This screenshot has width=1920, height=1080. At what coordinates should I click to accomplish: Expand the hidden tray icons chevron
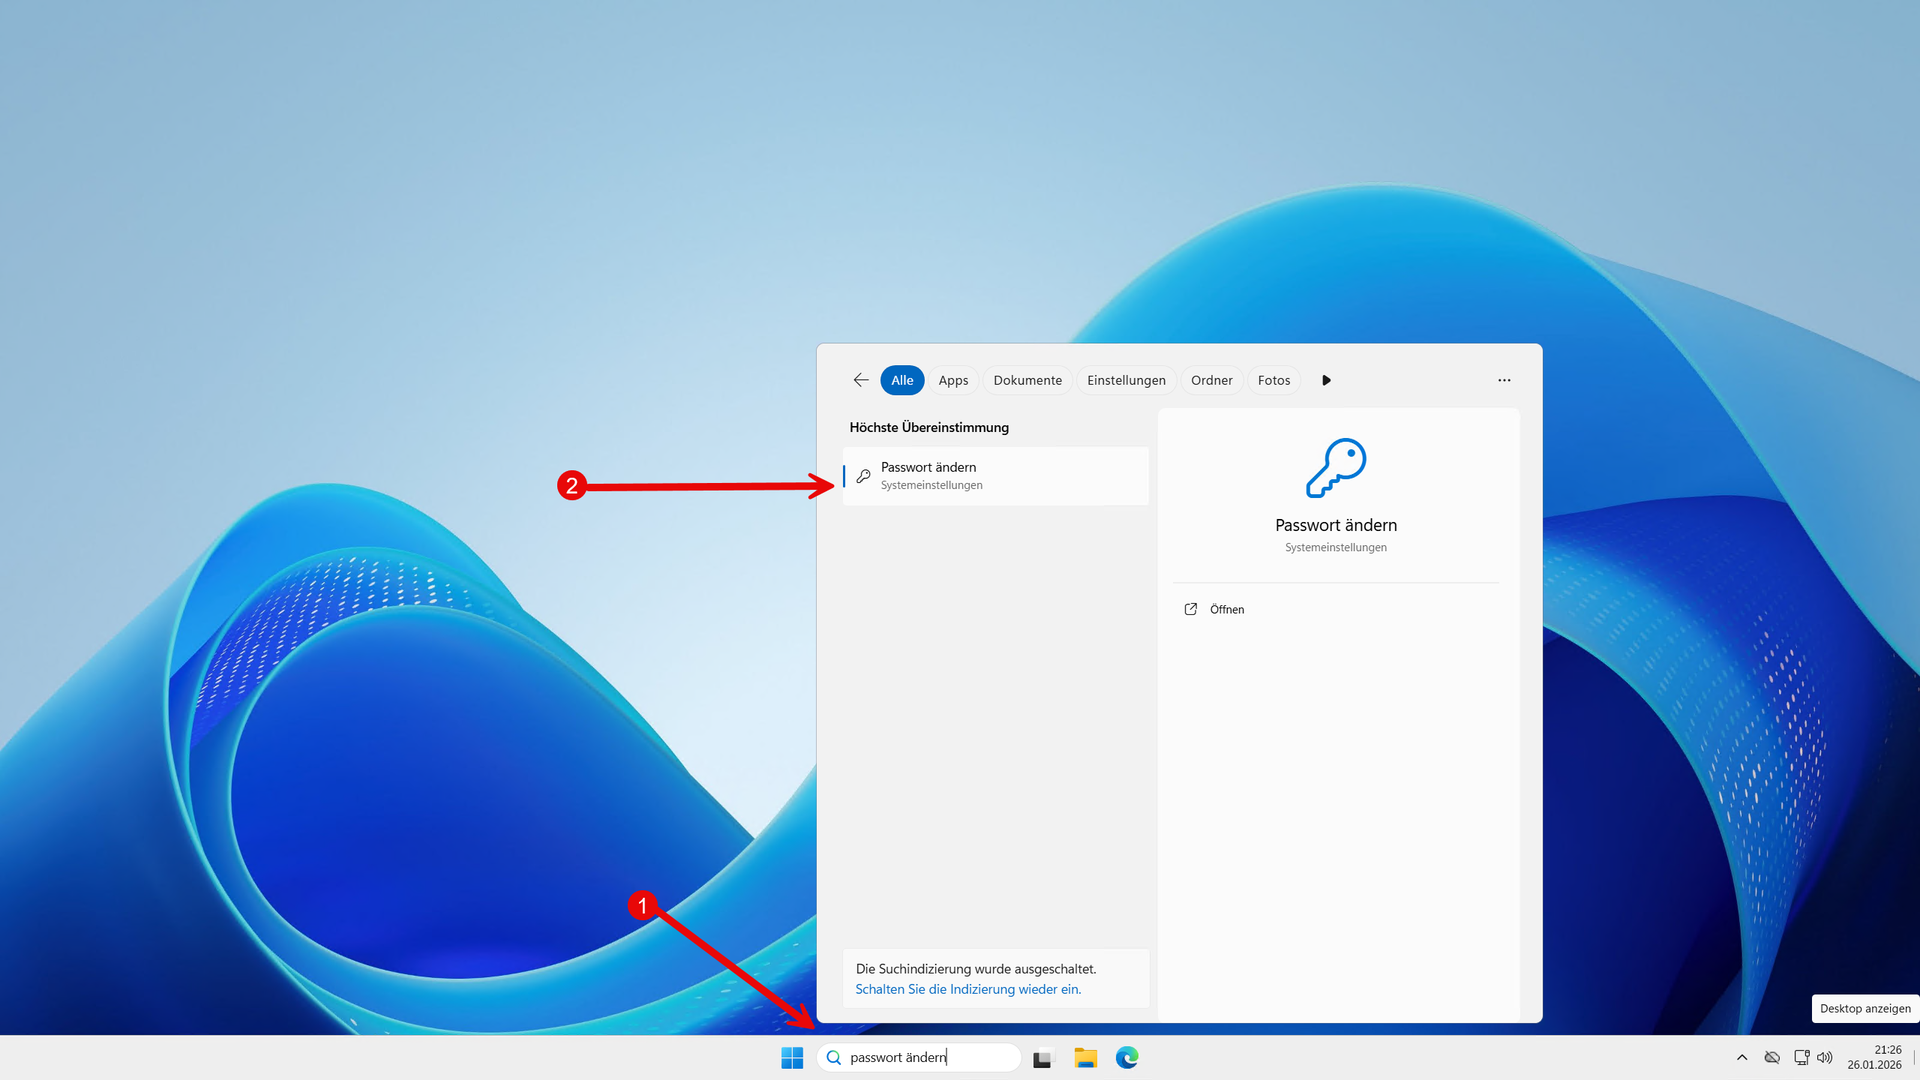1742,1057
